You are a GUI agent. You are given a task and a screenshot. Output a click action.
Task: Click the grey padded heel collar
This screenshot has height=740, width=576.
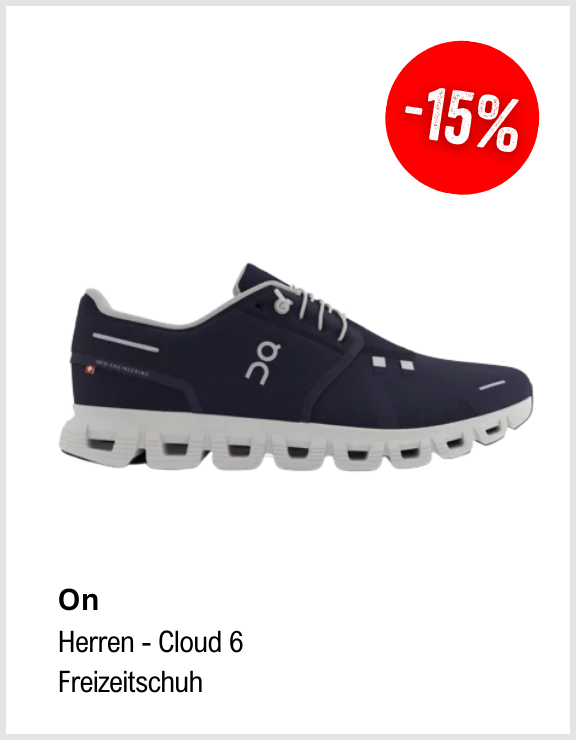(142, 311)
